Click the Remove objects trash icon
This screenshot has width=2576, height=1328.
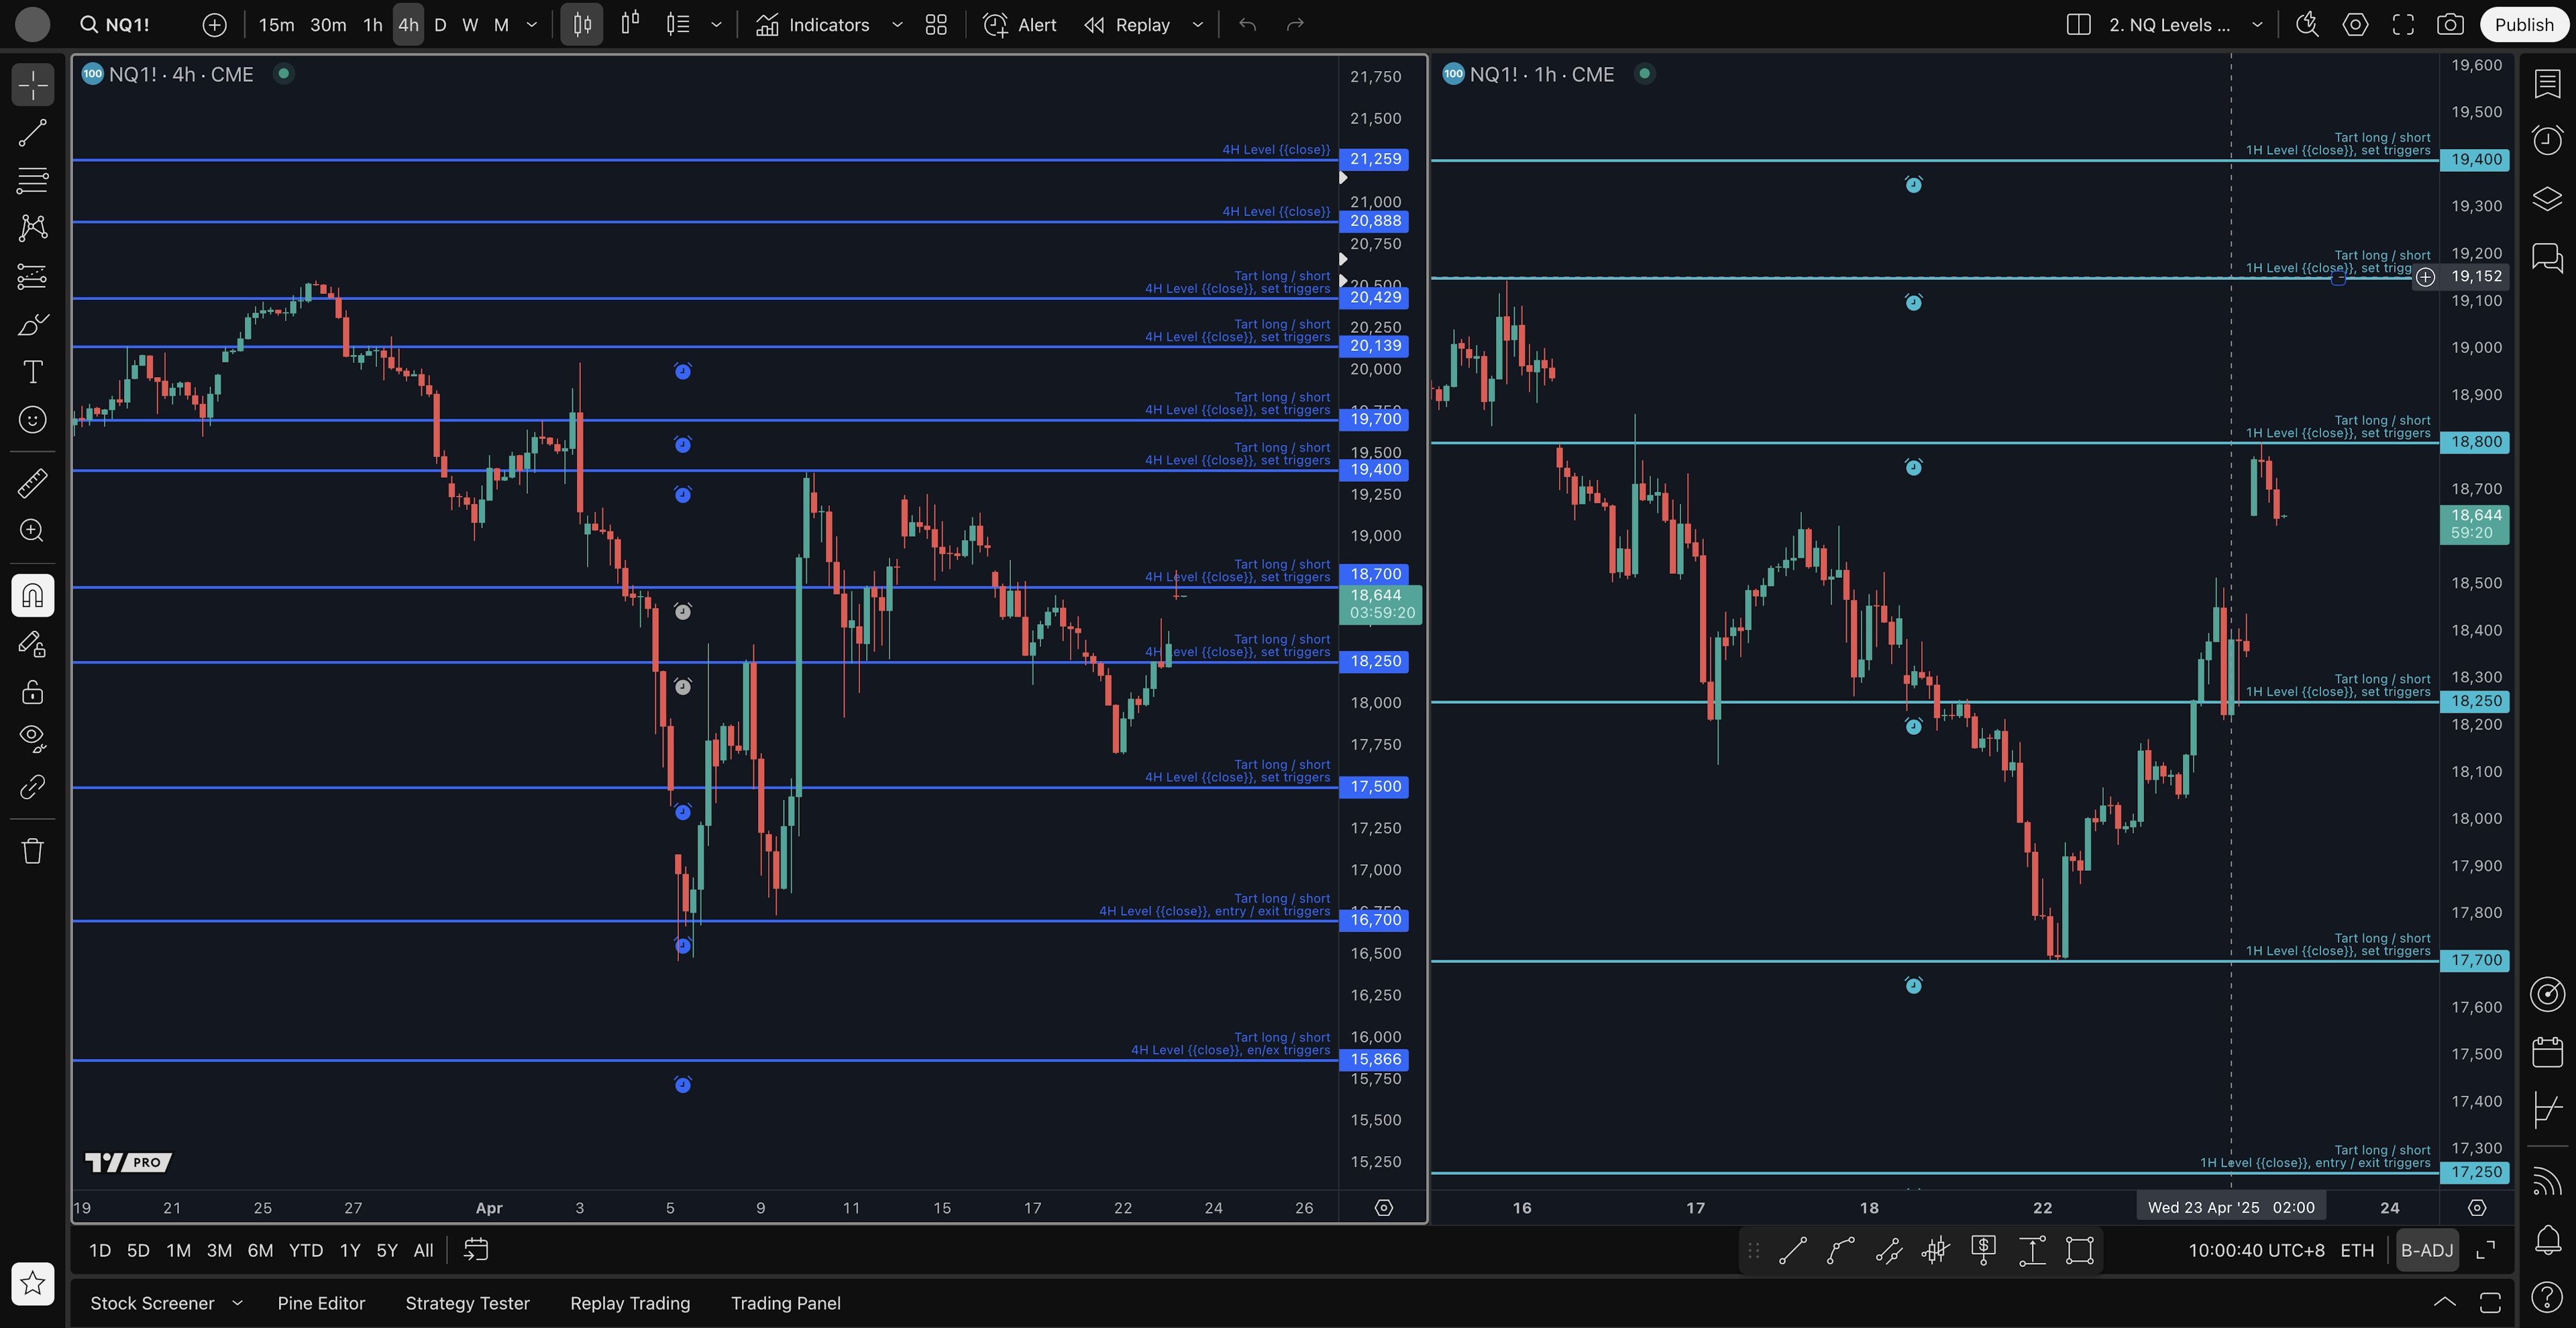(x=32, y=851)
